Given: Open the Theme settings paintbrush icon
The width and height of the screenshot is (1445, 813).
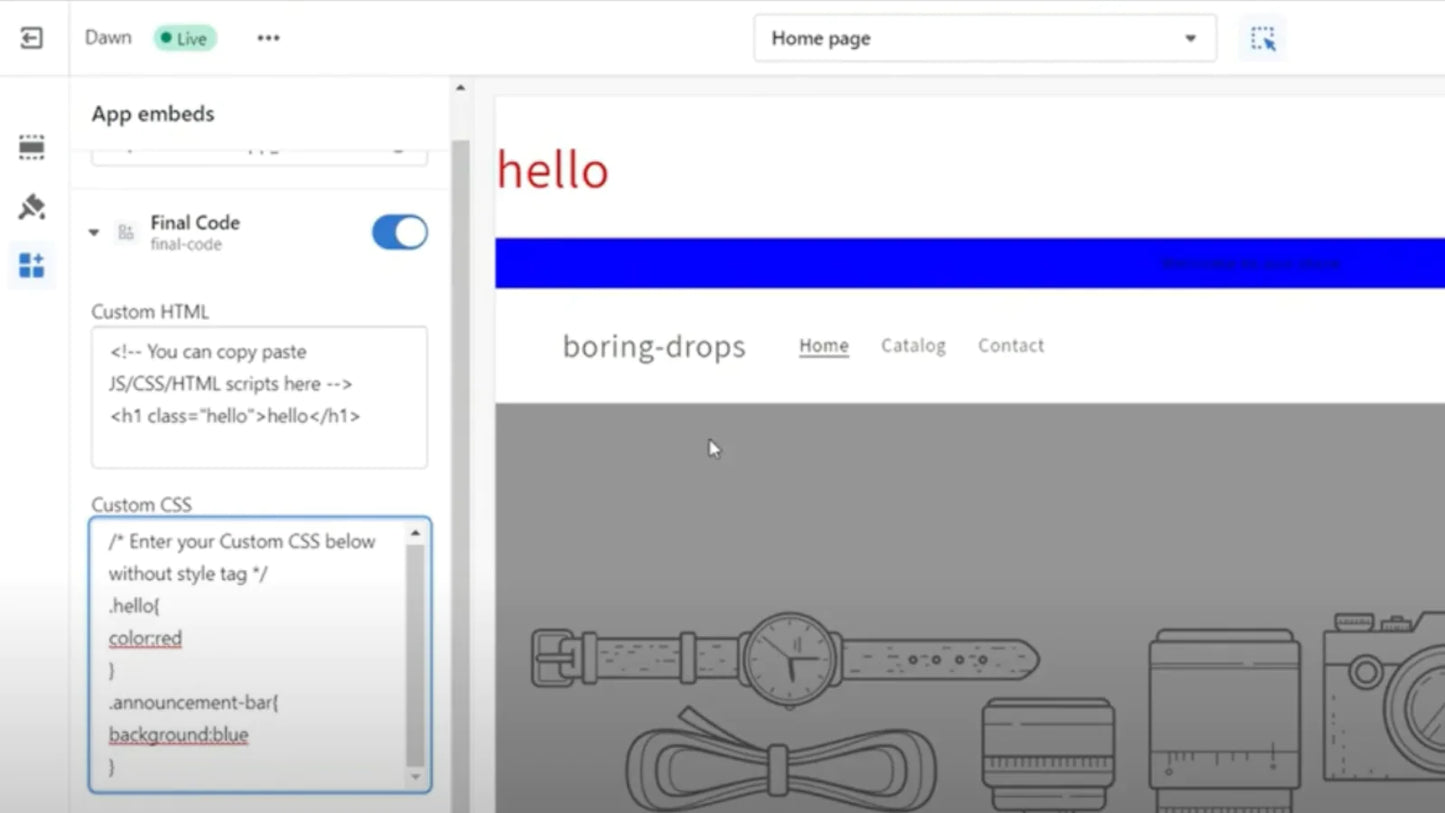Looking at the screenshot, I should tap(32, 207).
